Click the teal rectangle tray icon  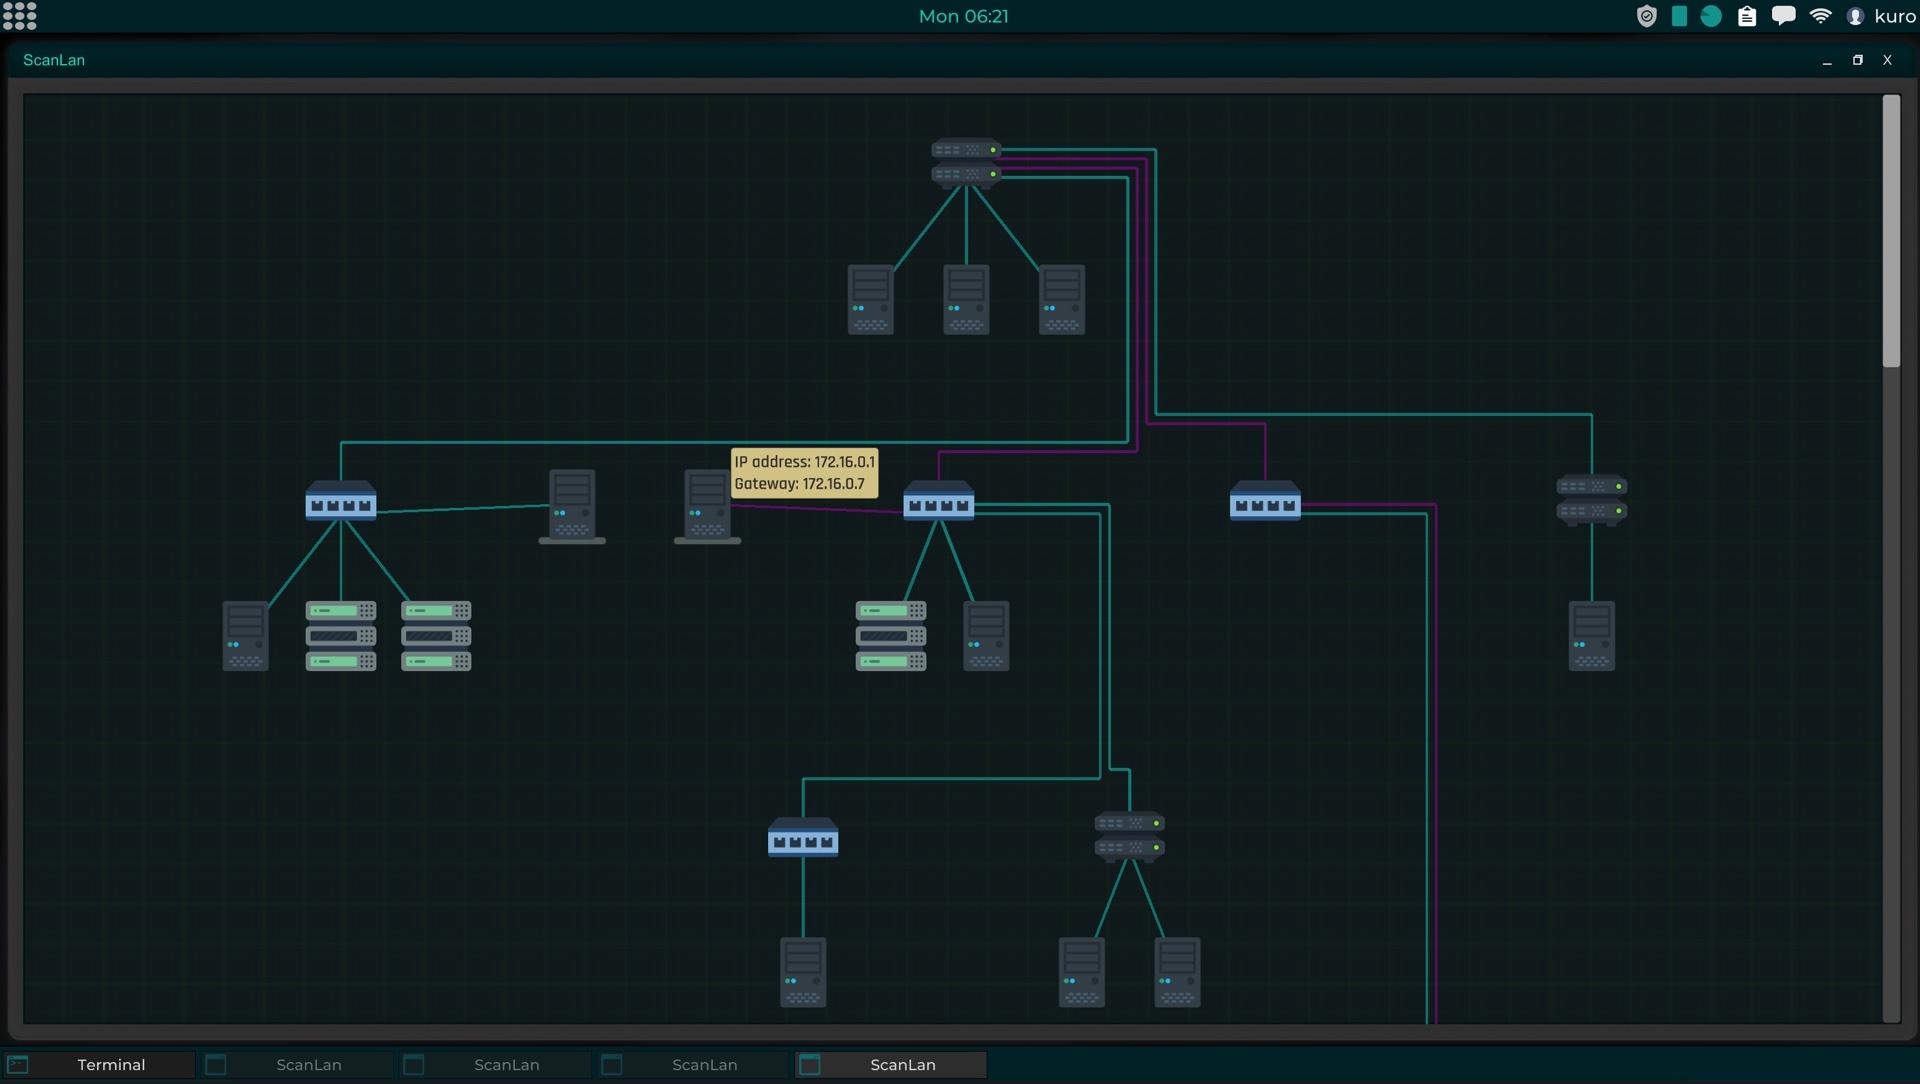pos(1679,16)
